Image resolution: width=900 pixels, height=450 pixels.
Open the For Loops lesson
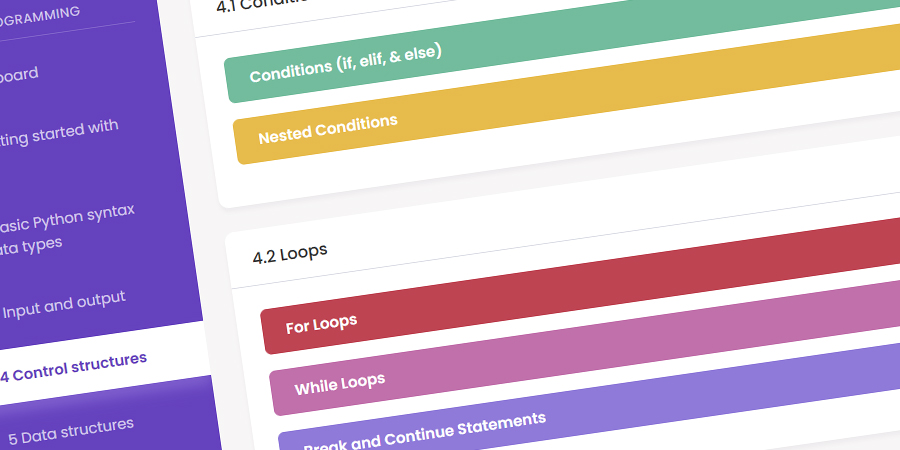point(321,324)
